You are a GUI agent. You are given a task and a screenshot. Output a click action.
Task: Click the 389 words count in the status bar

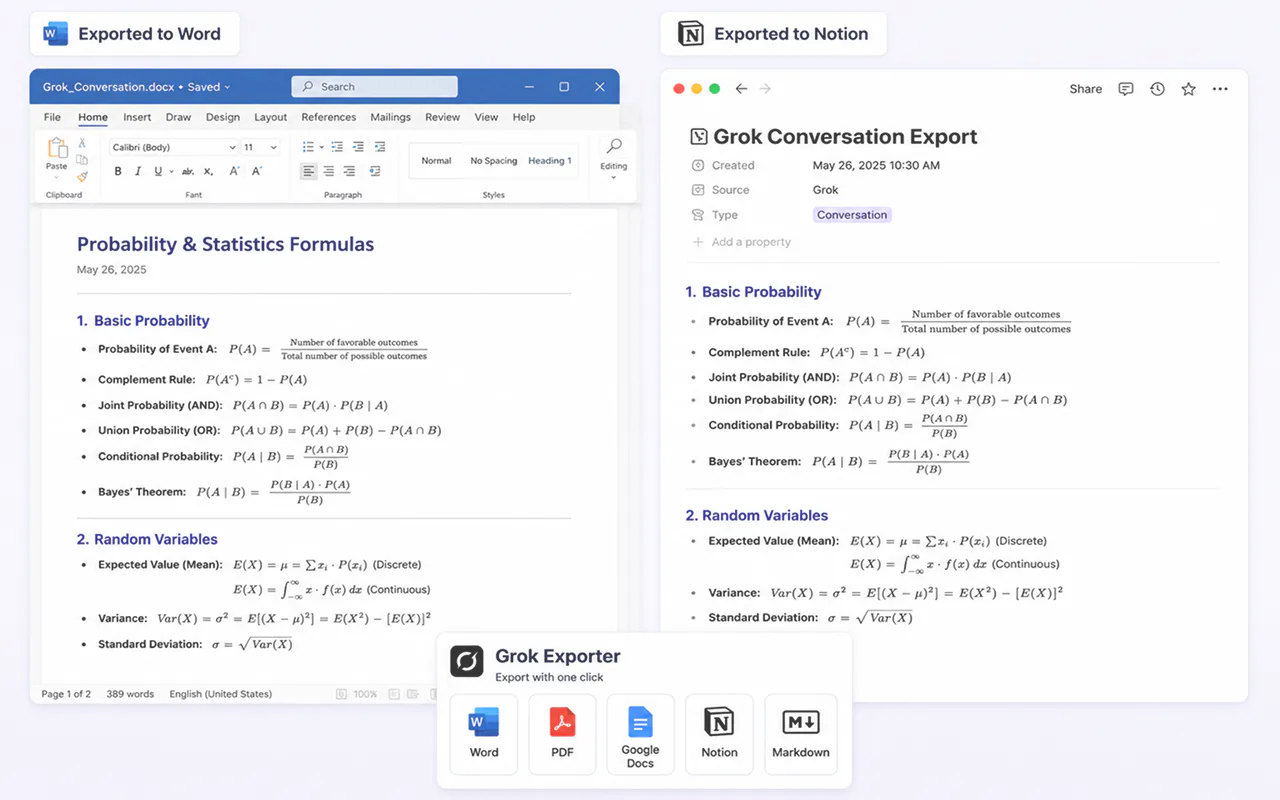tap(130, 694)
